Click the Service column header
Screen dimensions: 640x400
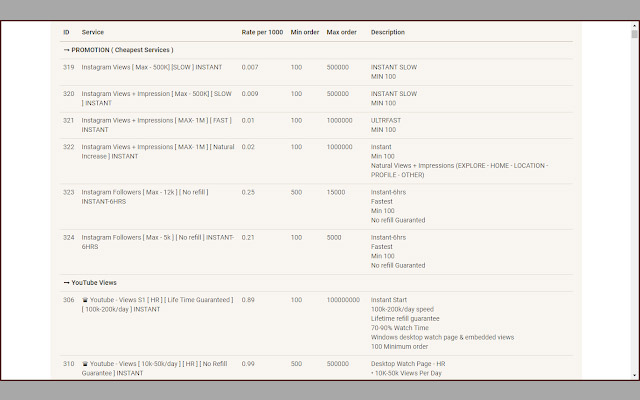(93, 32)
